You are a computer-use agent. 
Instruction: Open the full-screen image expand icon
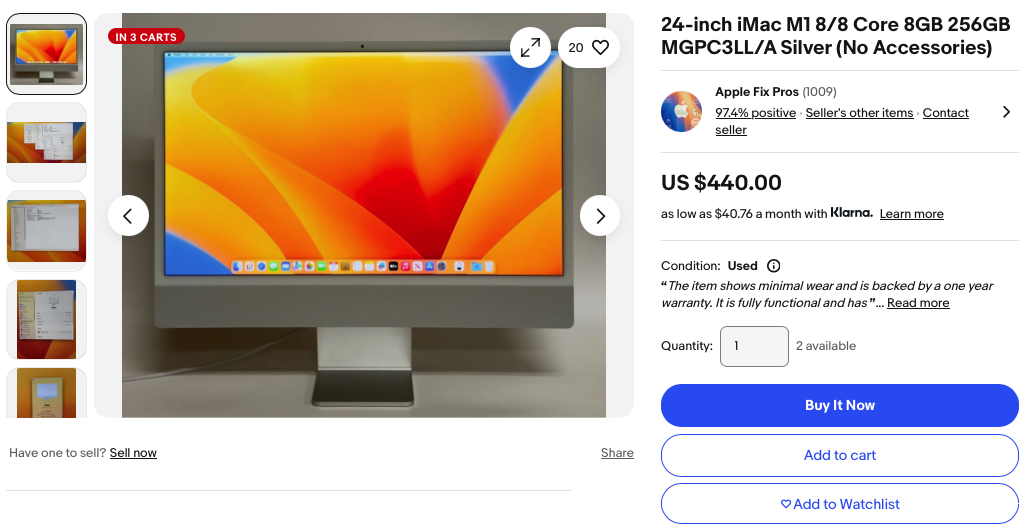pyautogui.click(x=530, y=47)
